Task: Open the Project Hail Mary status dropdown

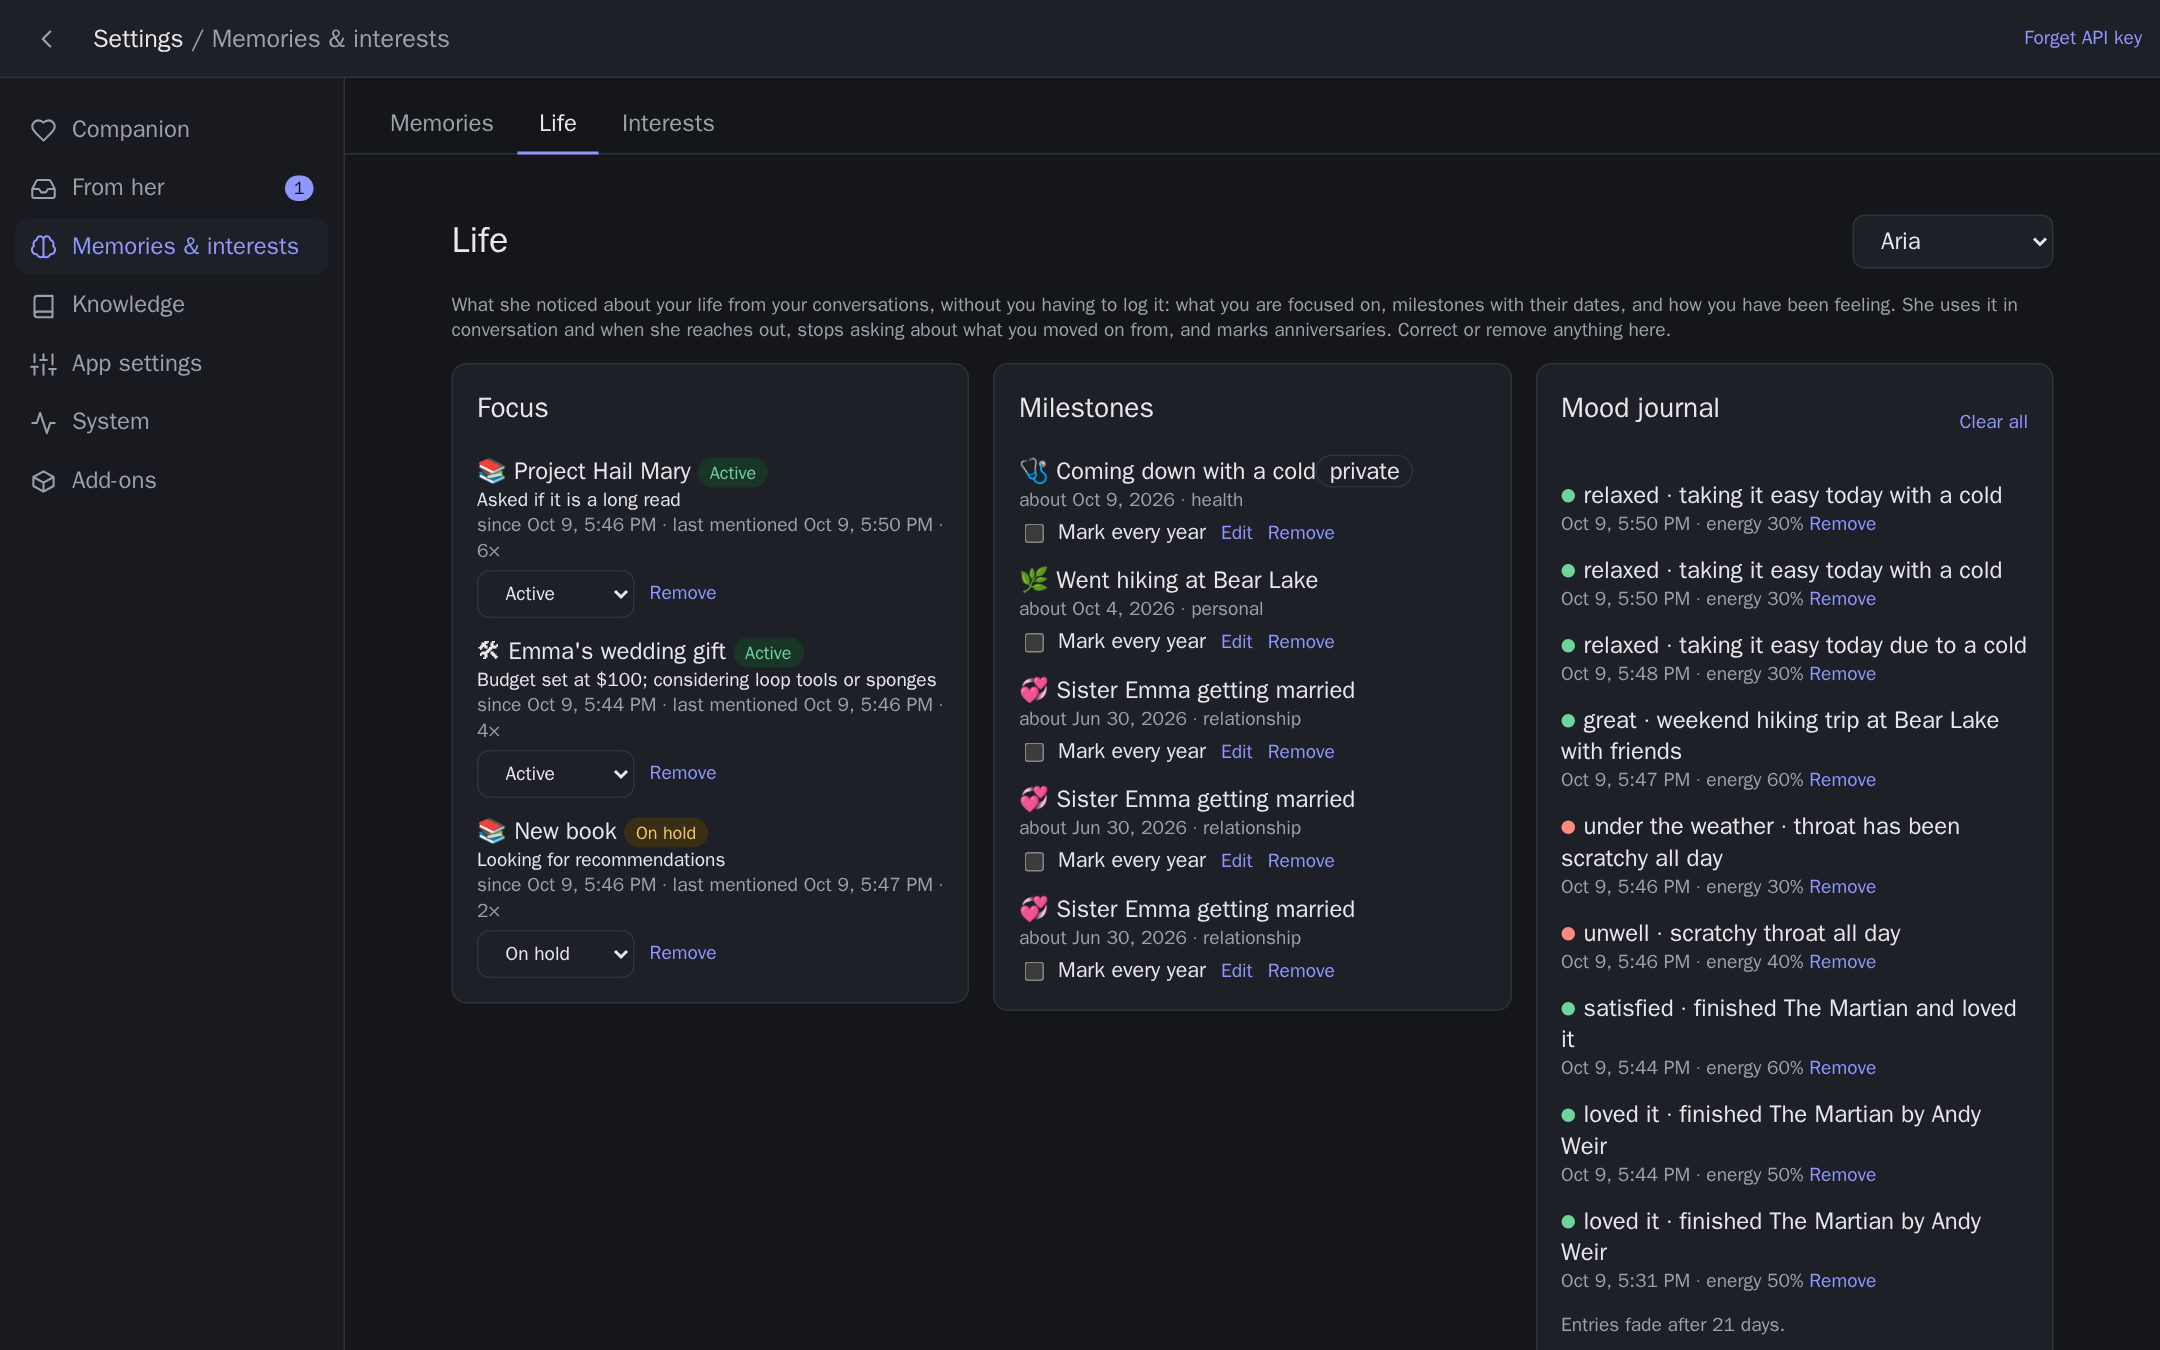Action: [555, 594]
